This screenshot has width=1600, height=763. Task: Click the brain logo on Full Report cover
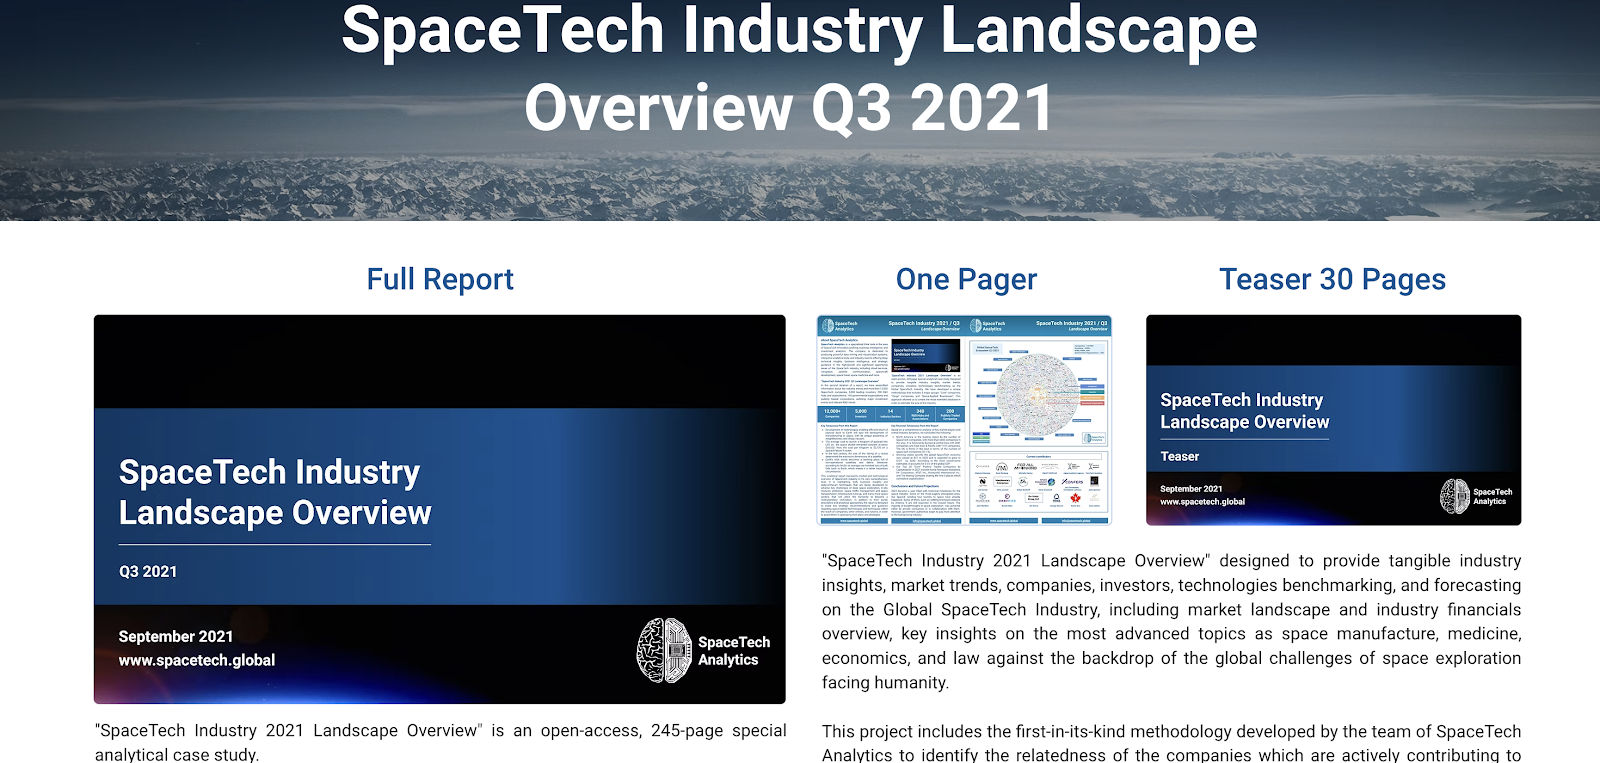(x=664, y=650)
